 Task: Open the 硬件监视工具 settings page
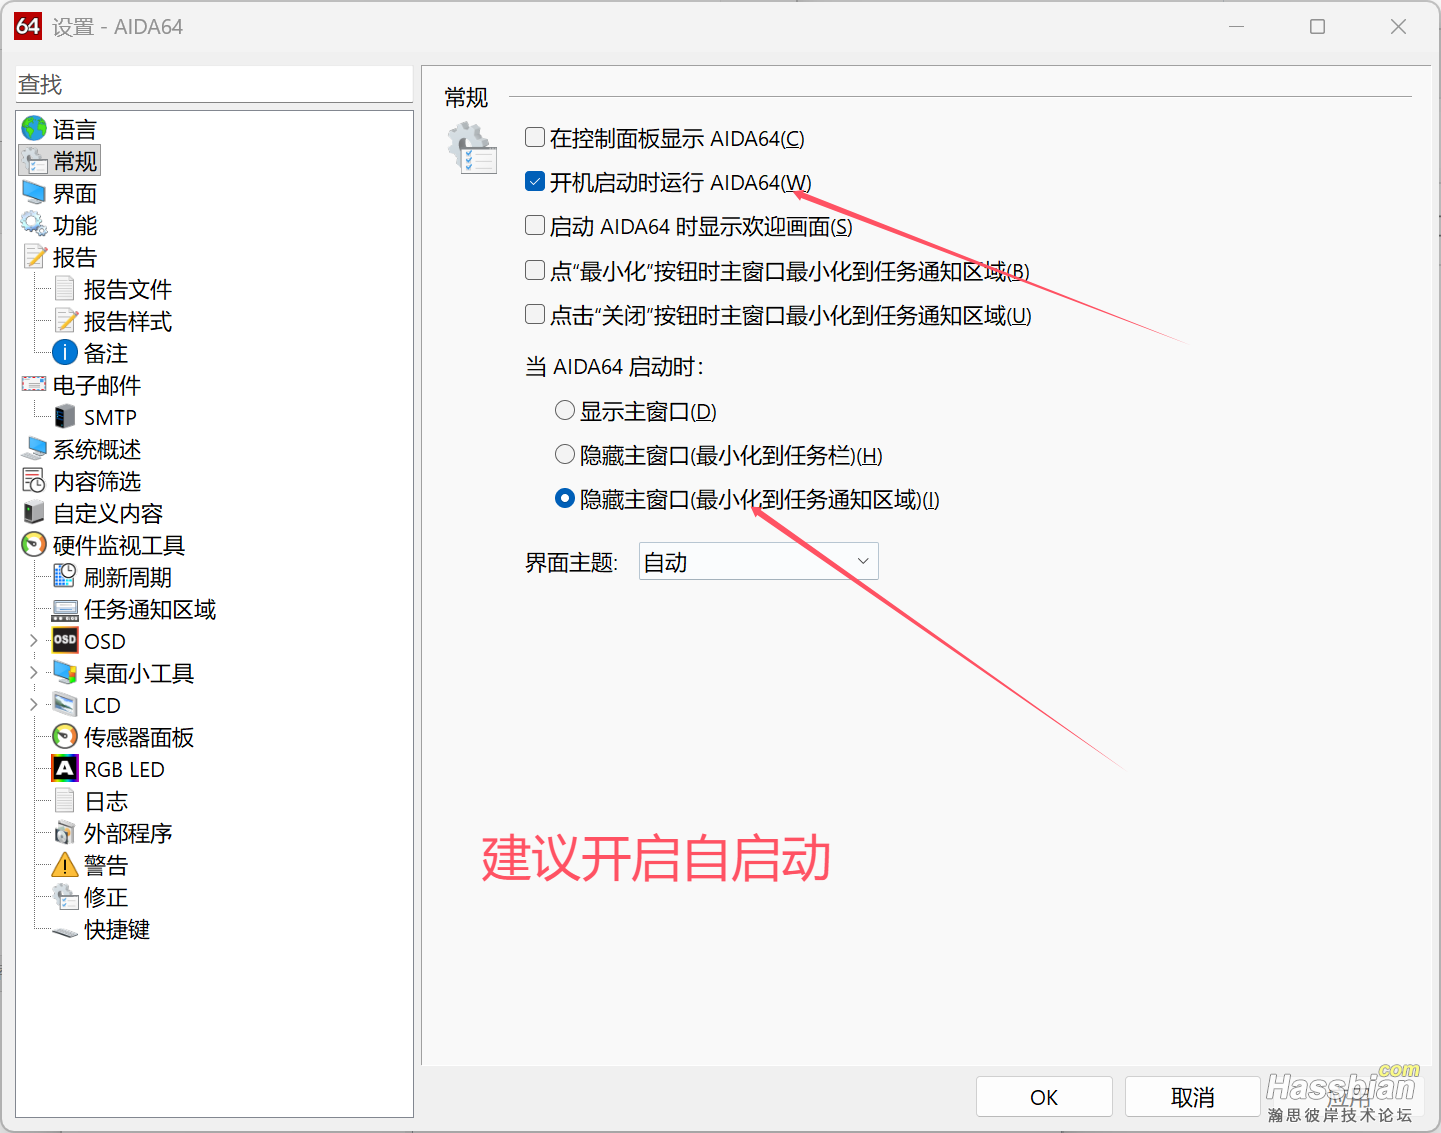click(x=119, y=545)
